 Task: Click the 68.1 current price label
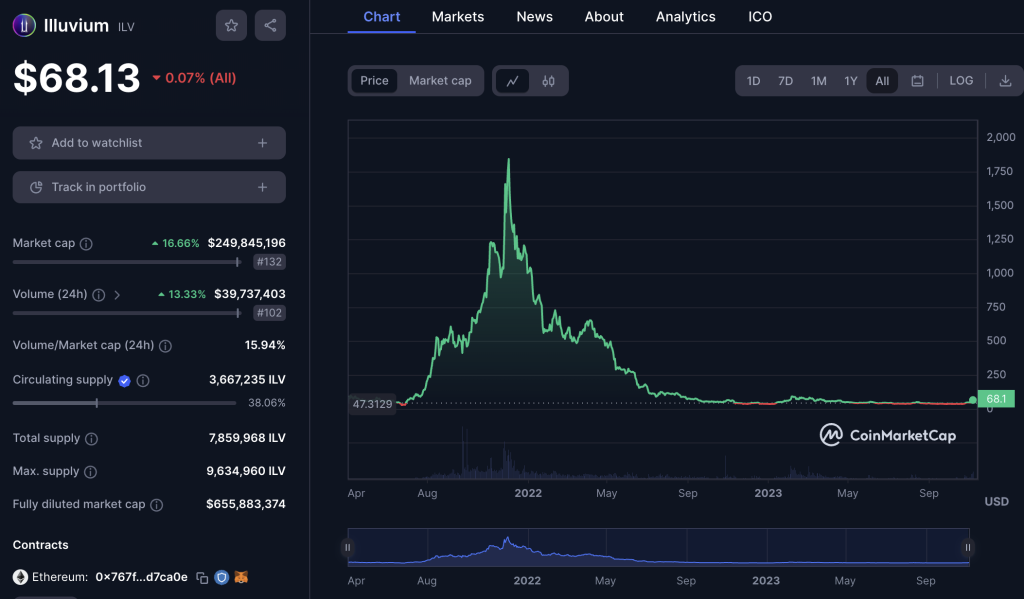tap(996, 399)
